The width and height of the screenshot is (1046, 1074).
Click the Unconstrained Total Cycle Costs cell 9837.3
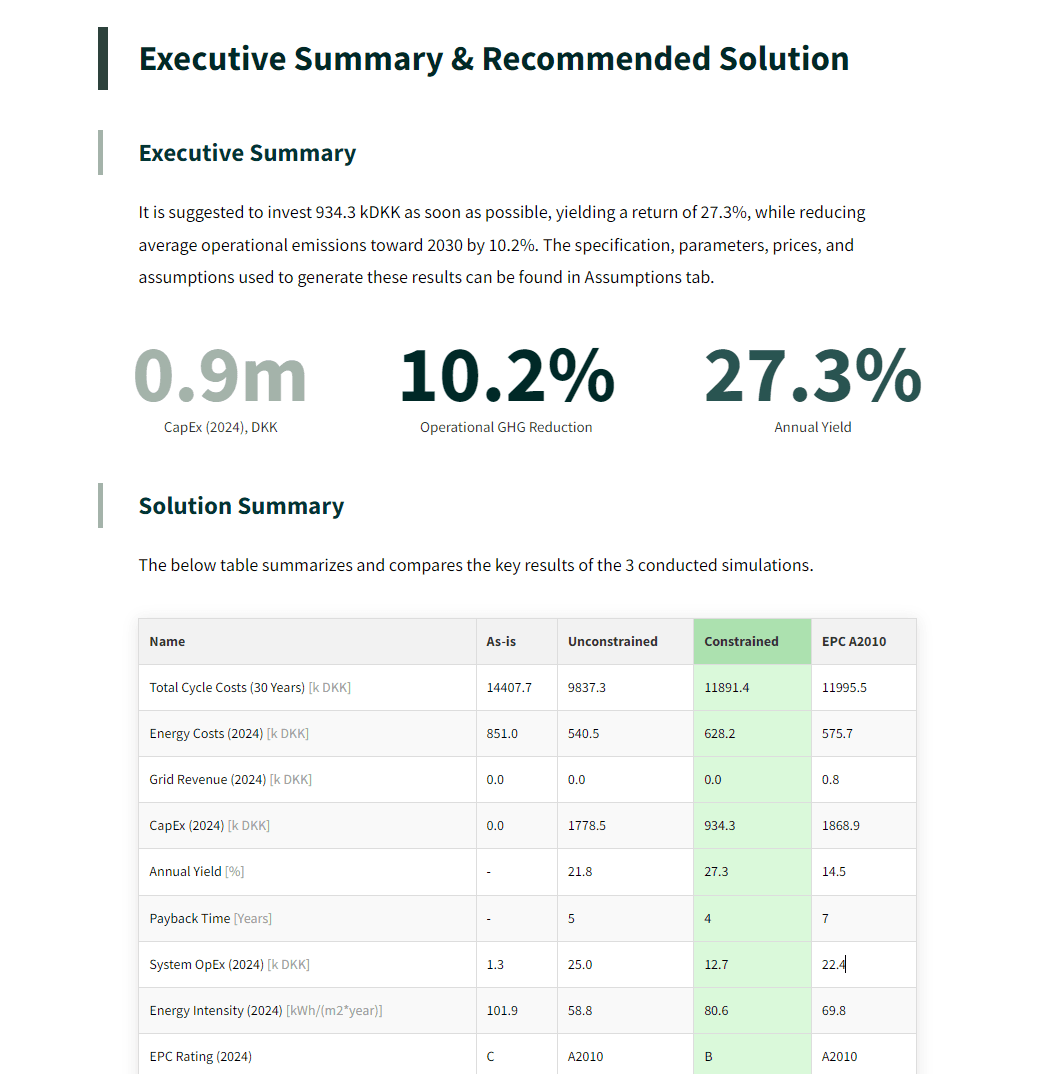click(x=587, y=688)
